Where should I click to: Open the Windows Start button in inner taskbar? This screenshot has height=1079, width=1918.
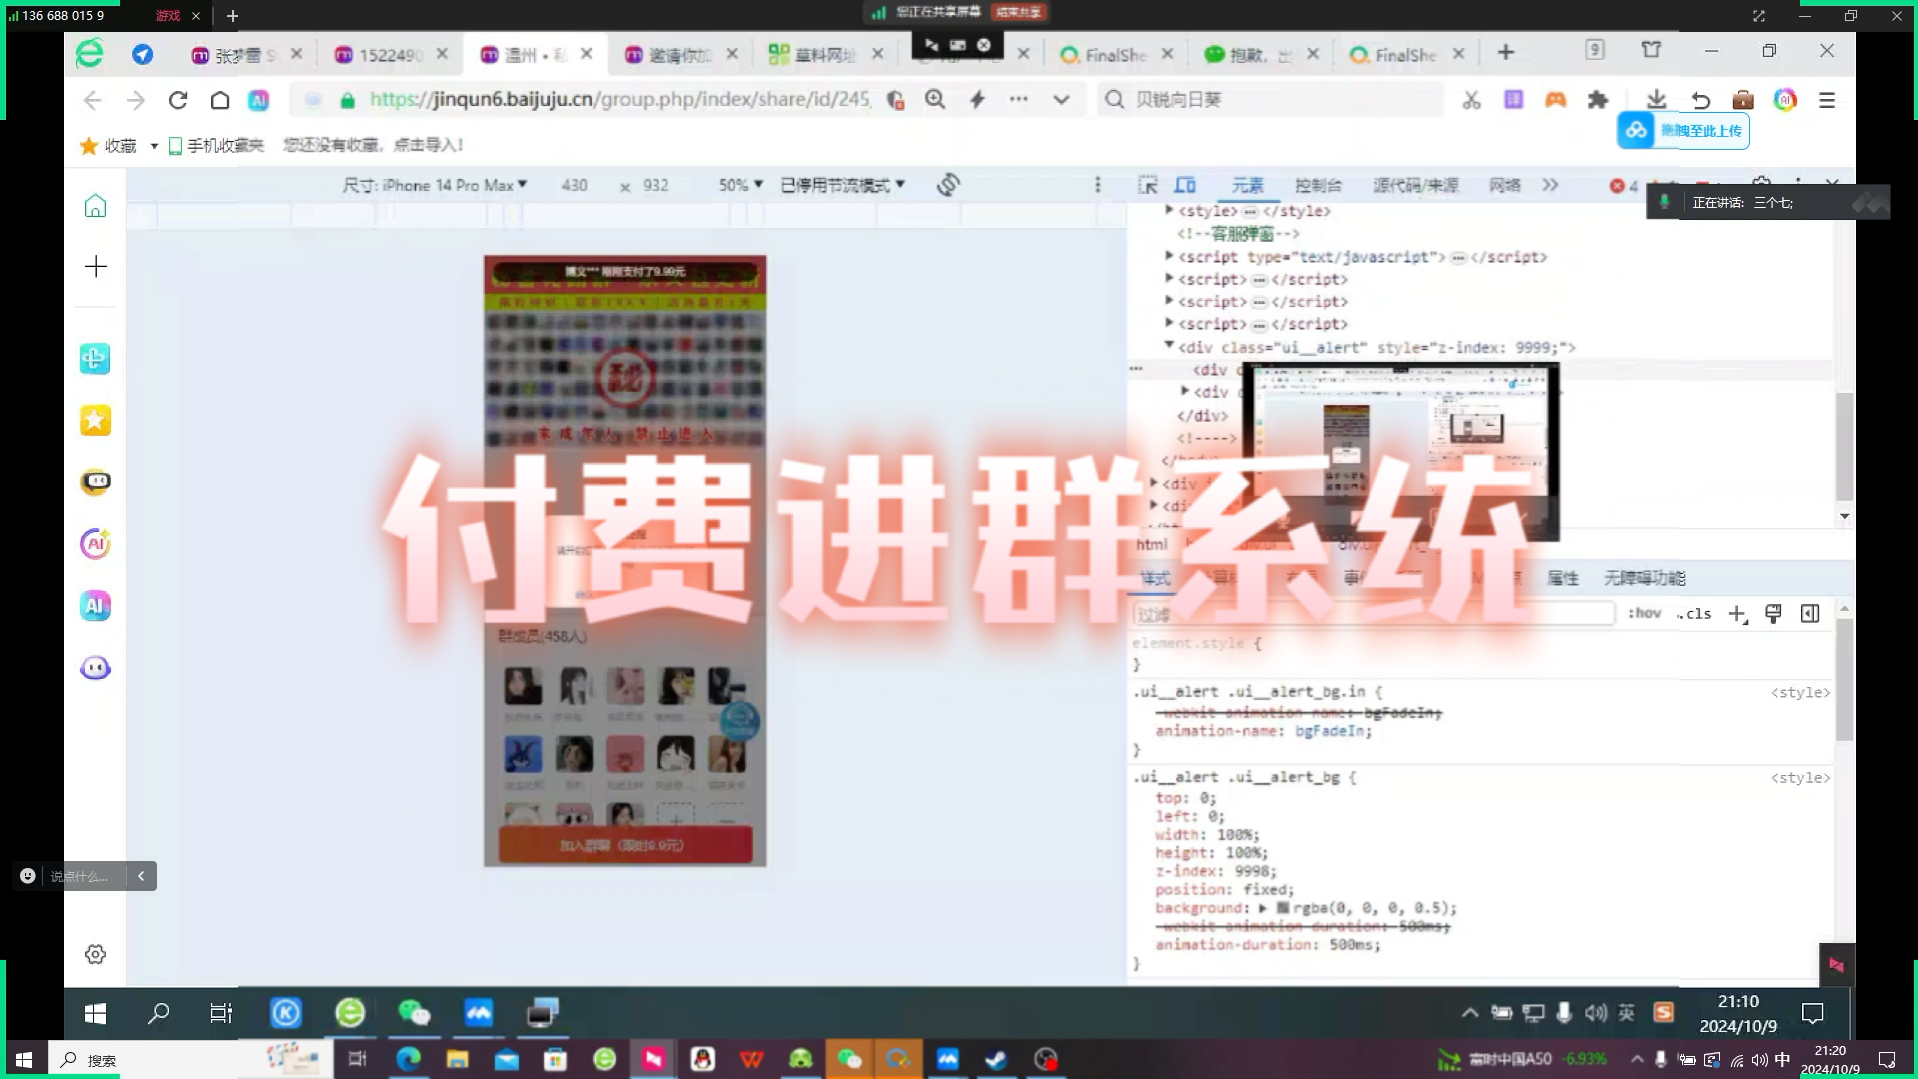coord(95,1013)
